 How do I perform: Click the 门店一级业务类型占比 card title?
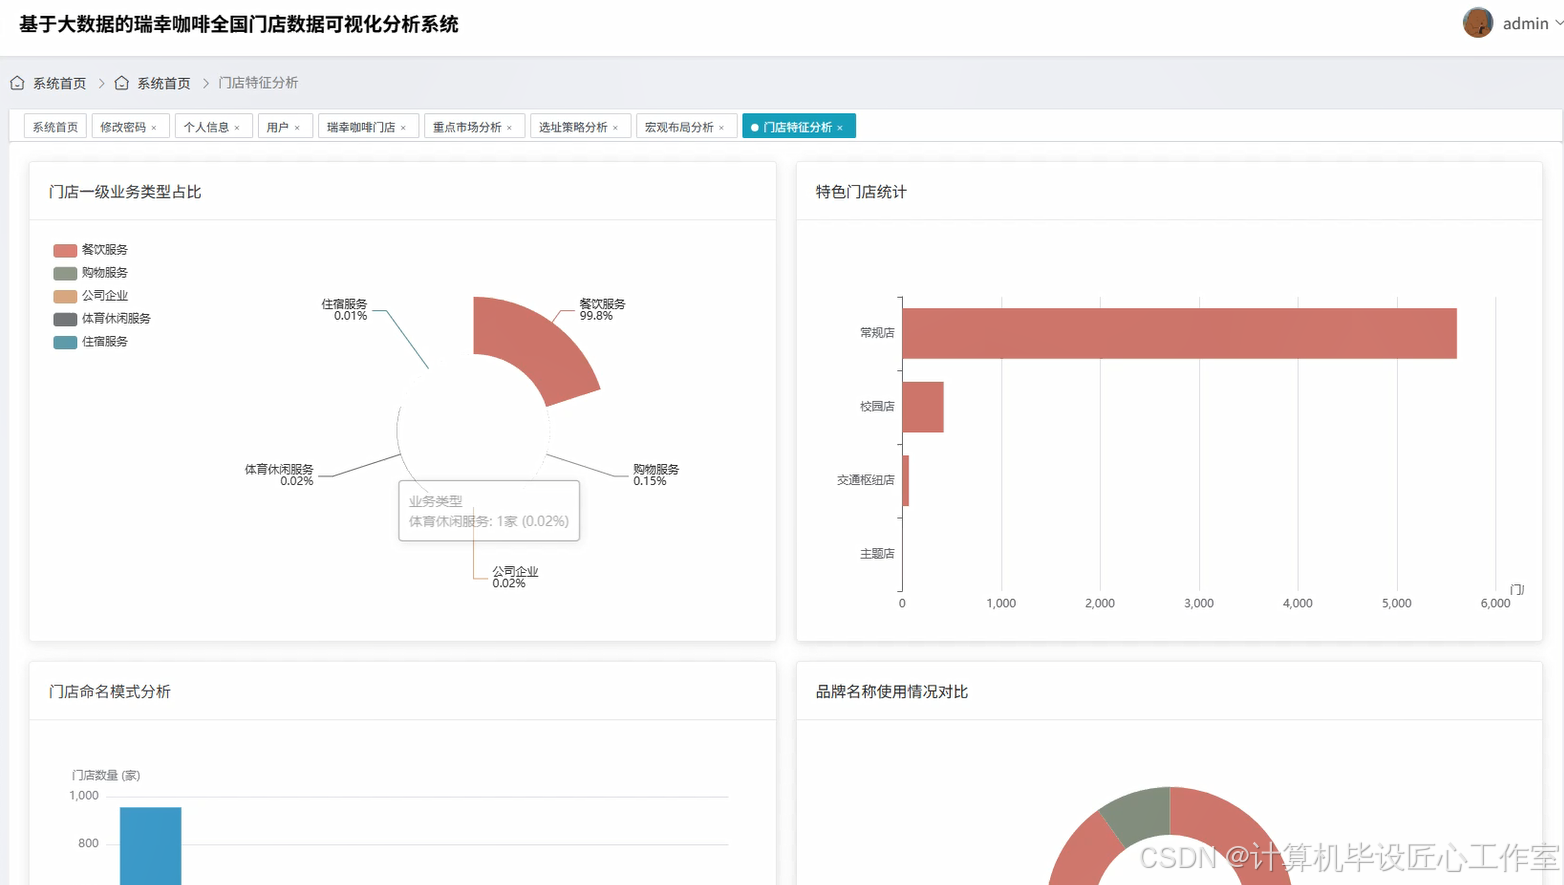click(x=125, y=192)
